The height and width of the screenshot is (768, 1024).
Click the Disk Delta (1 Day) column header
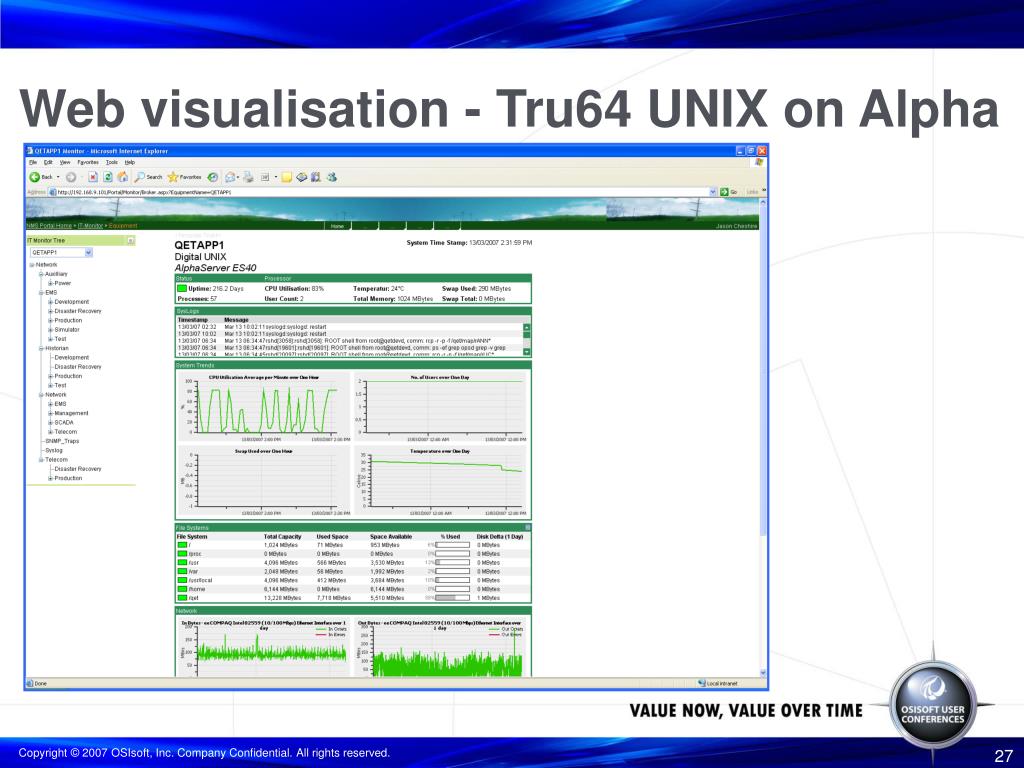500,536
